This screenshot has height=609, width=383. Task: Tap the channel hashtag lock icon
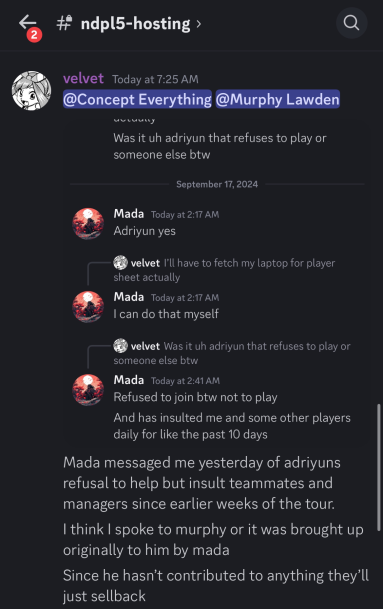(x=64, y=23)
